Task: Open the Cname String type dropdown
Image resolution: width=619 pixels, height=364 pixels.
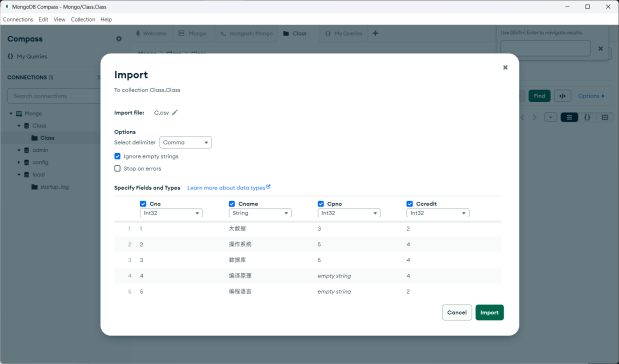Action: [260, 213]
